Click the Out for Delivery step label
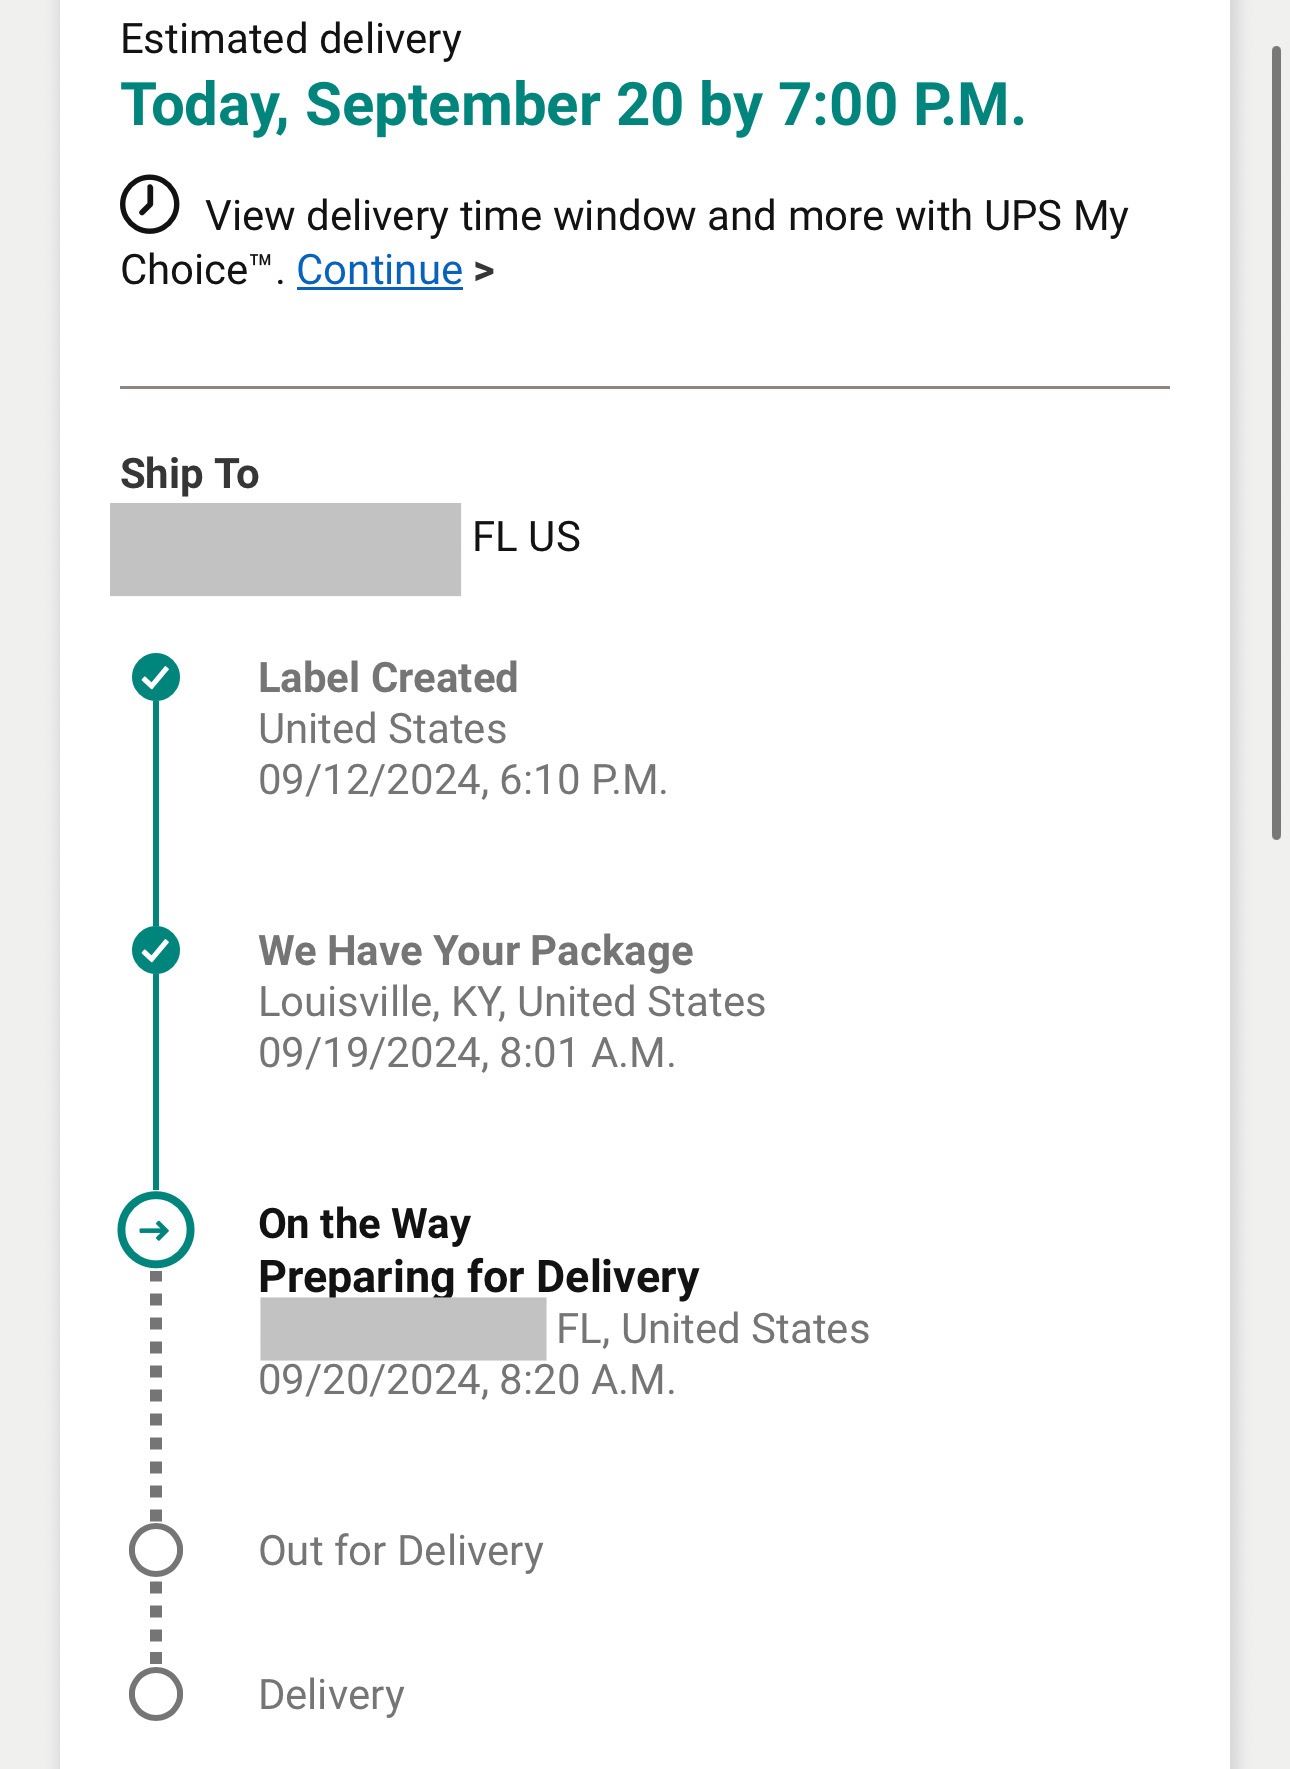1290x1769 pixels. click(401, 1551)
